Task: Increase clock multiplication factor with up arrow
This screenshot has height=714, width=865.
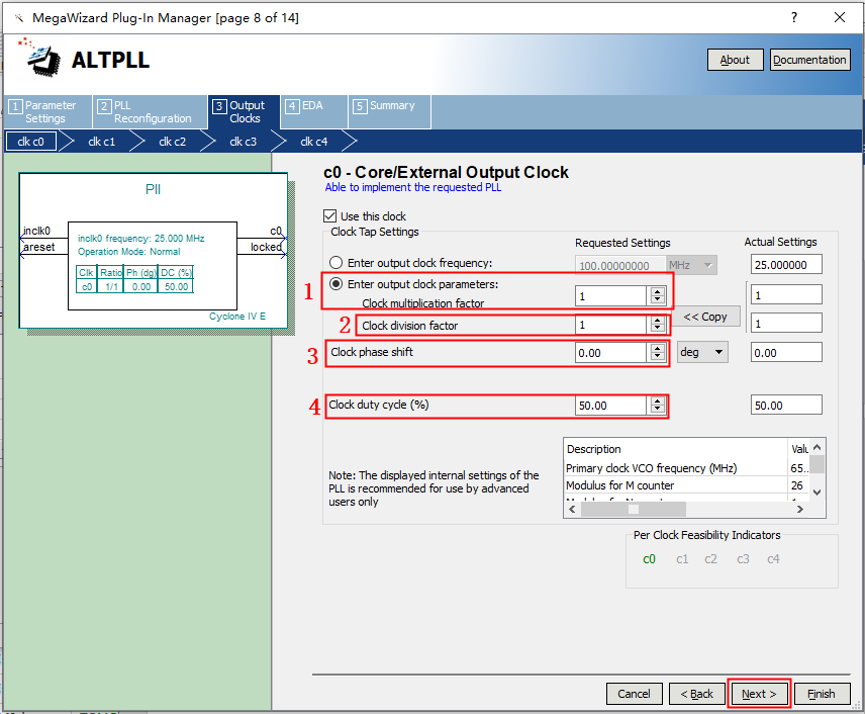Action: tap(657, 290)
